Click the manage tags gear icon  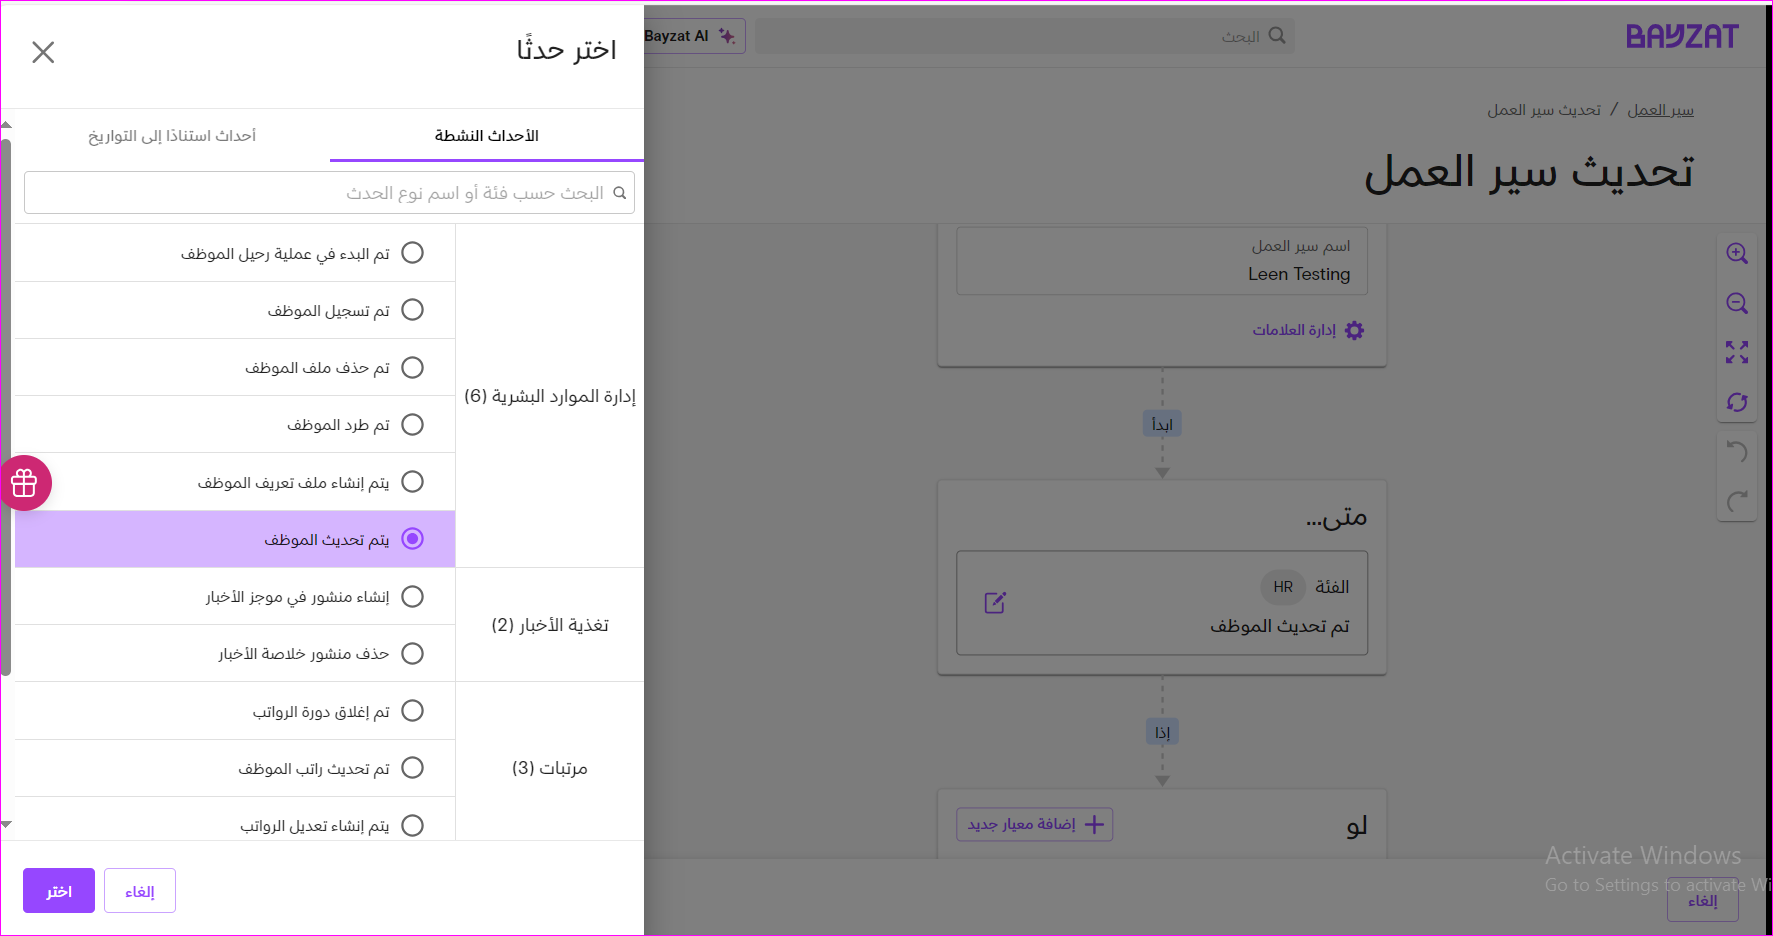tap(1354, 330)
